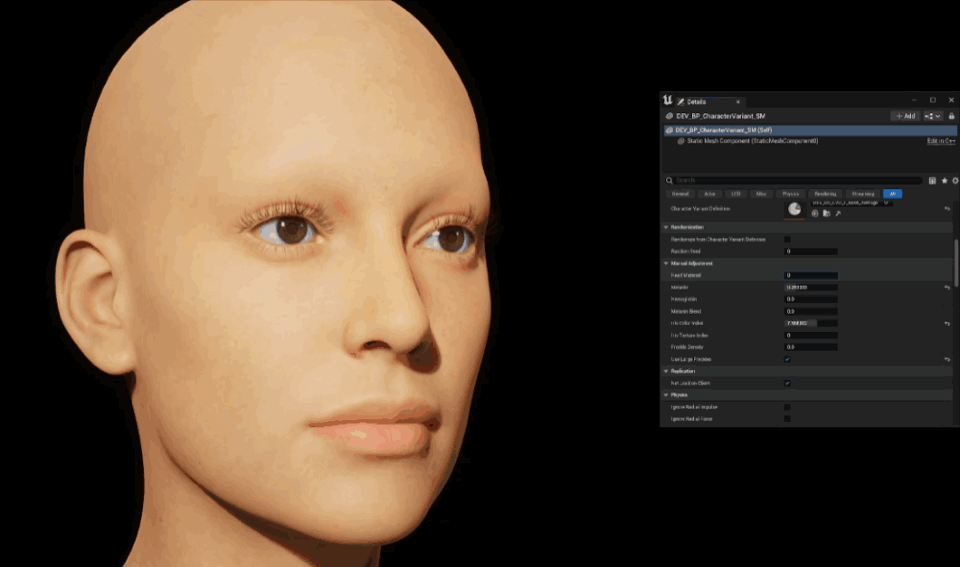Enable Ignore Radial Impulse checkbox
Viewport: 960px width, 567px height.
787,407
